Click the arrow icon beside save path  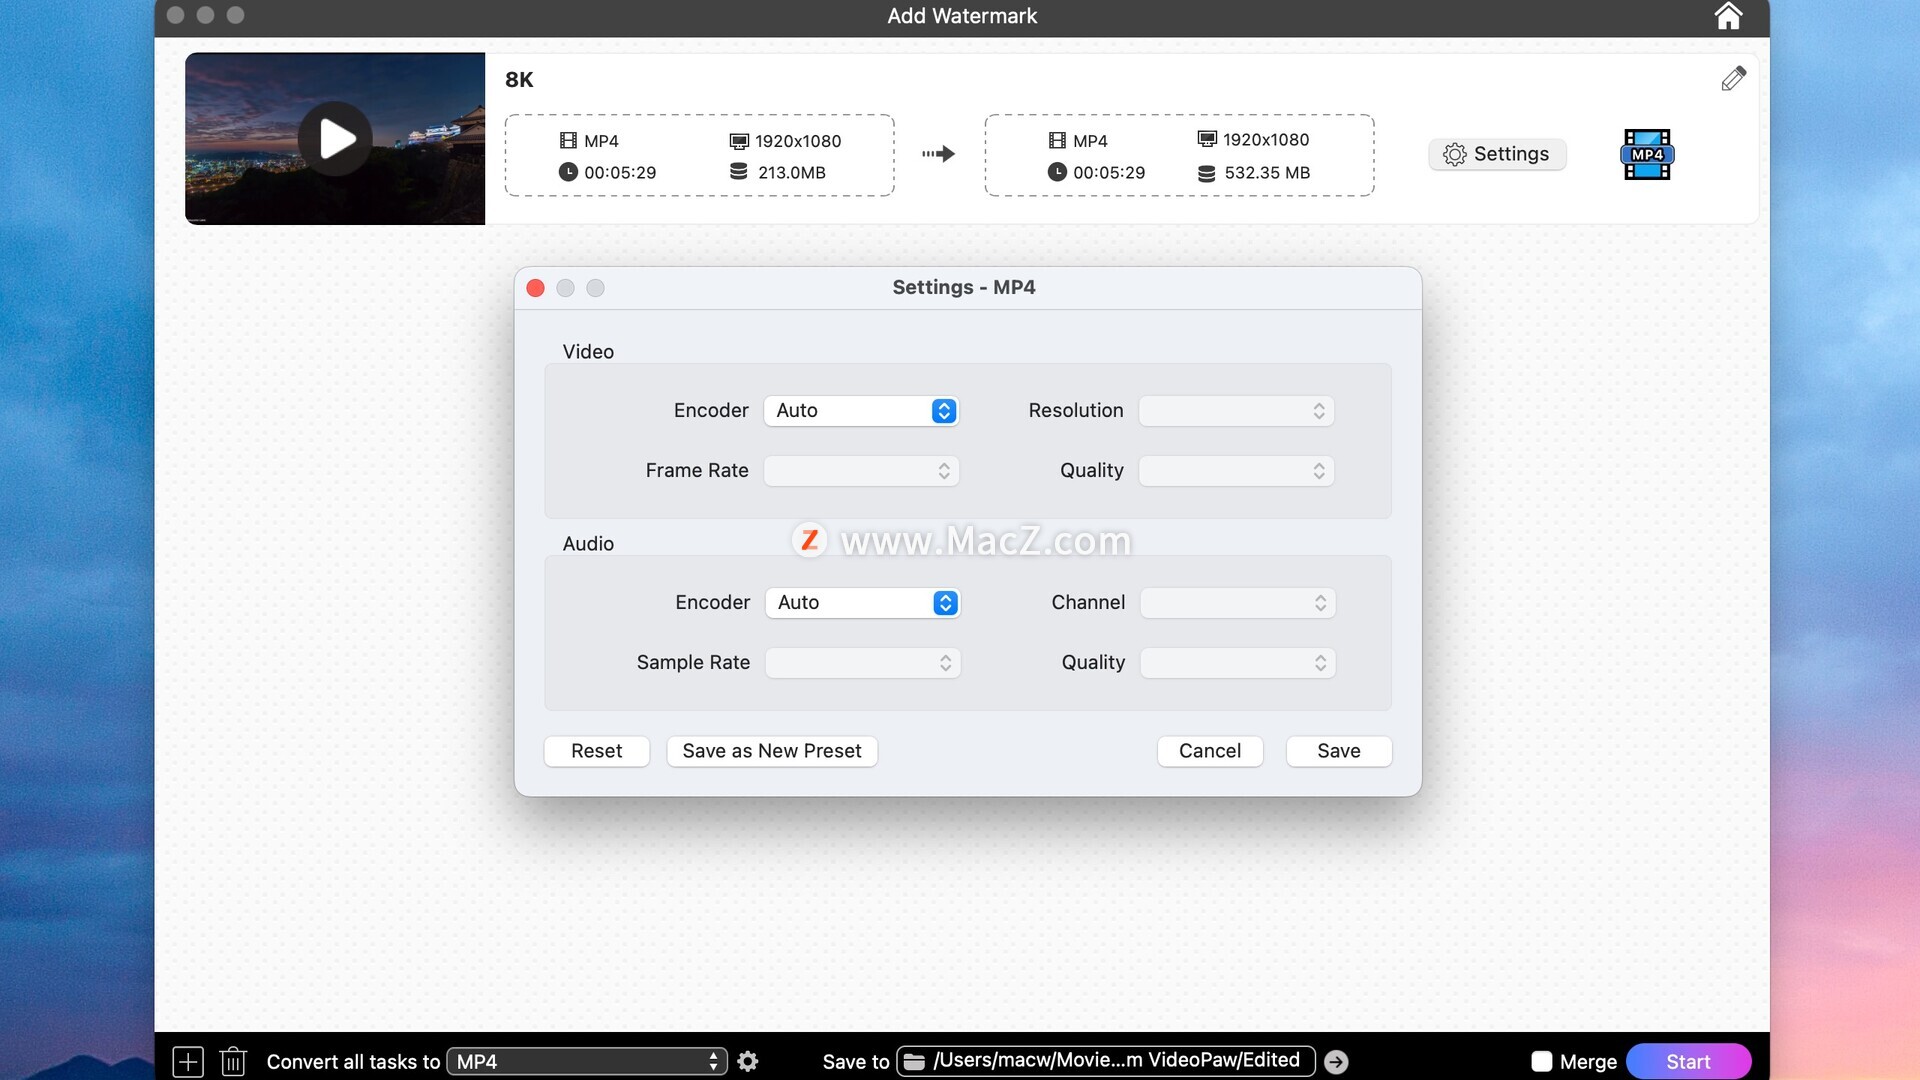(1336, 1062)
